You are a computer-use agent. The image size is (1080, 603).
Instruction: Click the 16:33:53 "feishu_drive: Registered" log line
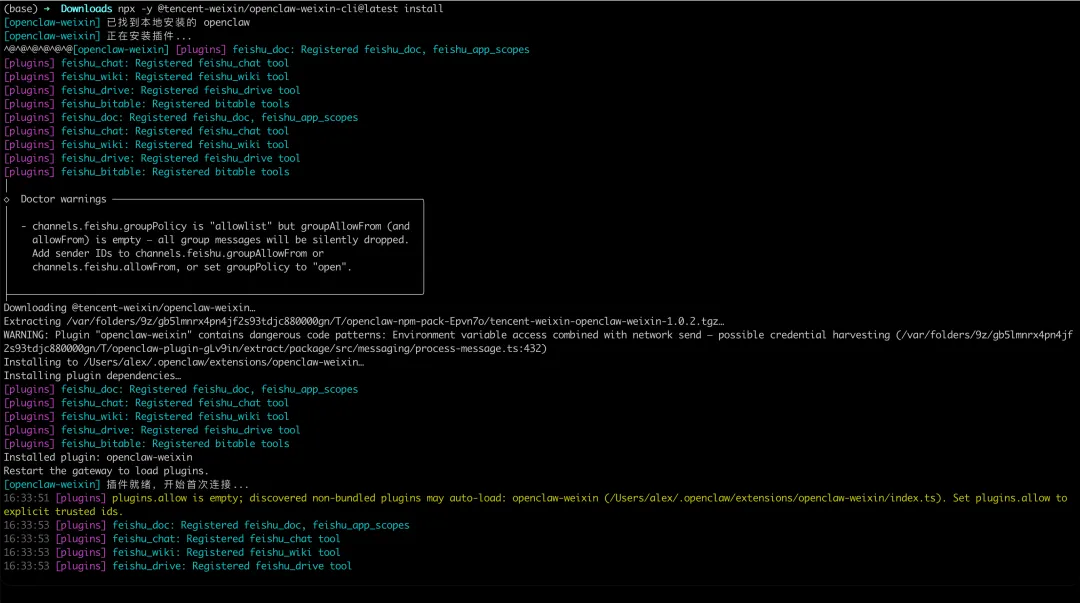pyautogui.click(x=178, y=566)
